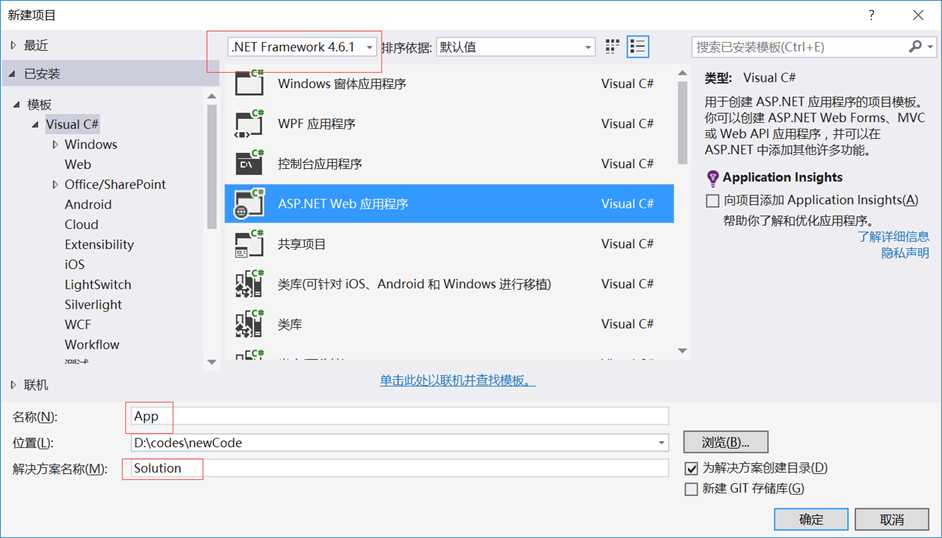Select iOS in the template tree
This screenshot has width=942, height=538.
click(74, 264)
